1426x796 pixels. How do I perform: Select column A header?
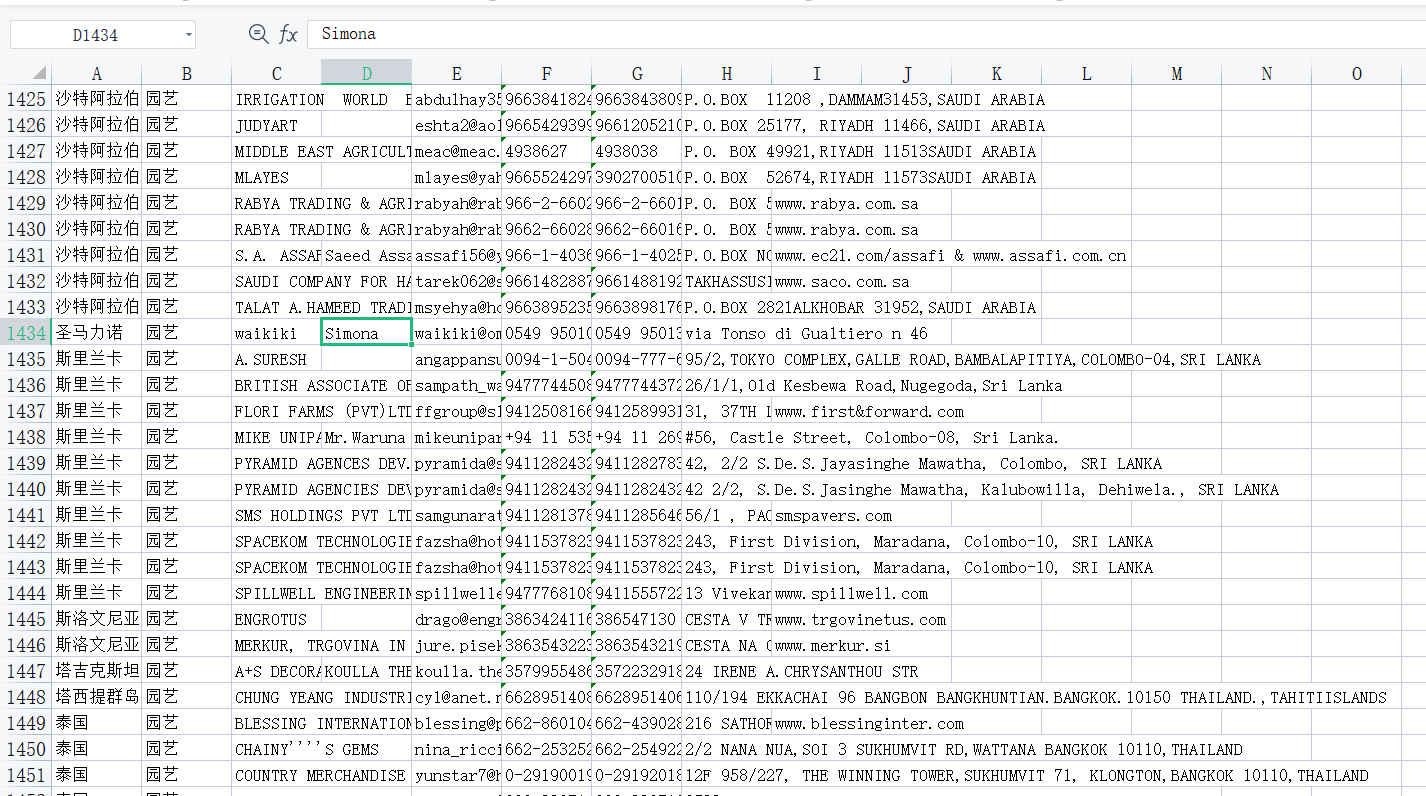coord(97,73)
